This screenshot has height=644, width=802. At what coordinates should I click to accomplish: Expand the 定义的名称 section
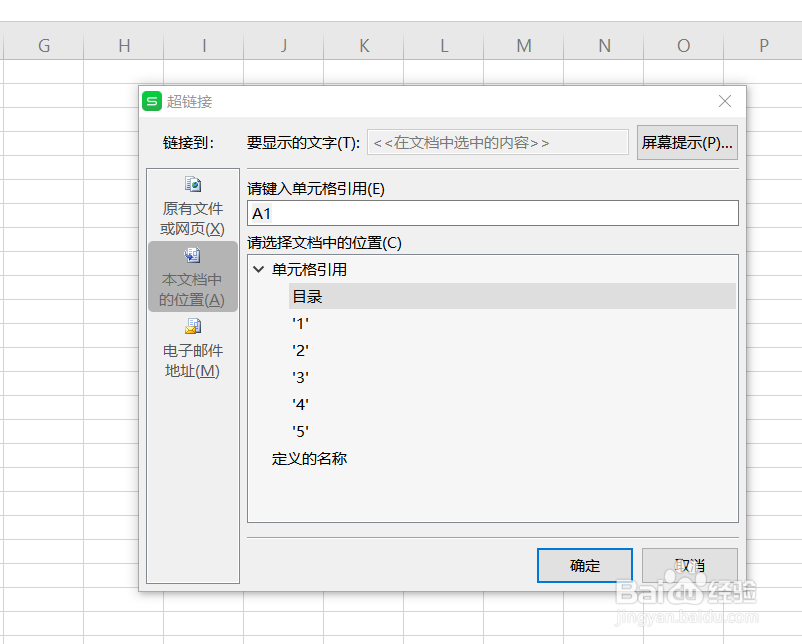point(310,458)
